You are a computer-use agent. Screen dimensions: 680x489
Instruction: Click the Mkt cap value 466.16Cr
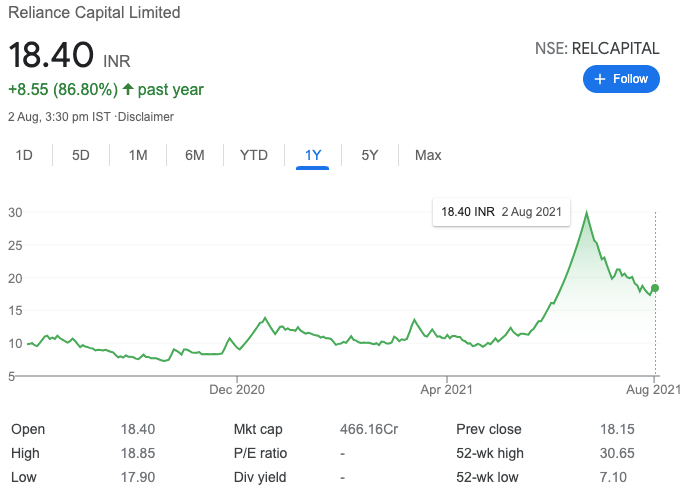coord(369,429)
